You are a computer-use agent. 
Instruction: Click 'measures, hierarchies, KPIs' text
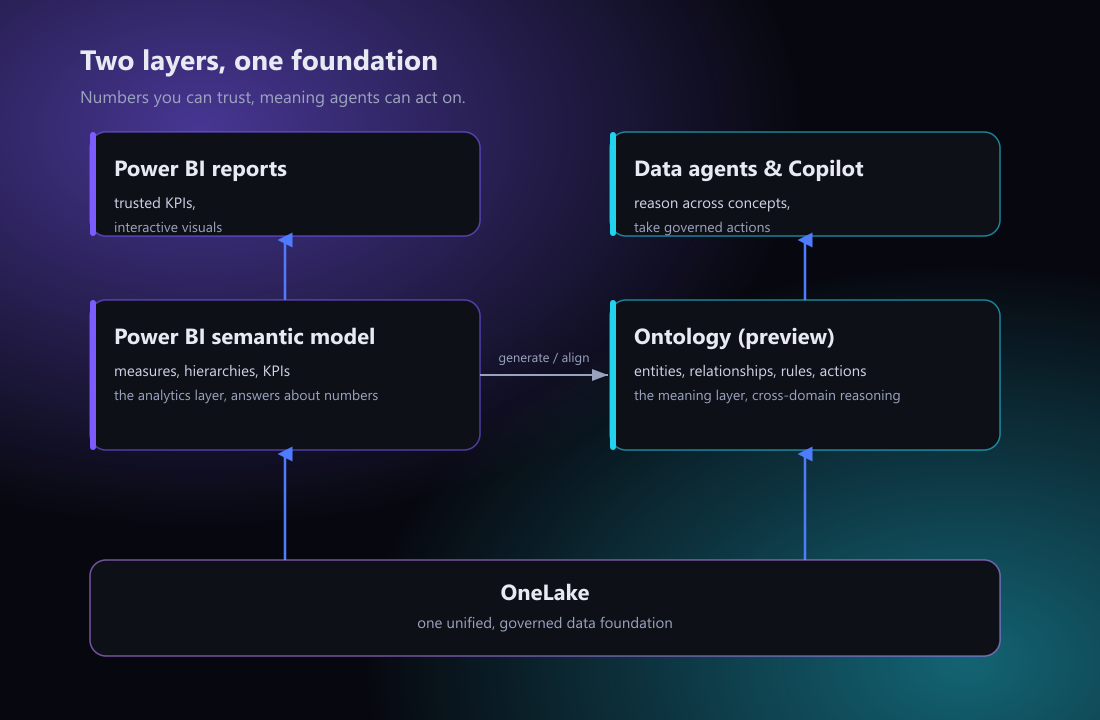(202, 371)
